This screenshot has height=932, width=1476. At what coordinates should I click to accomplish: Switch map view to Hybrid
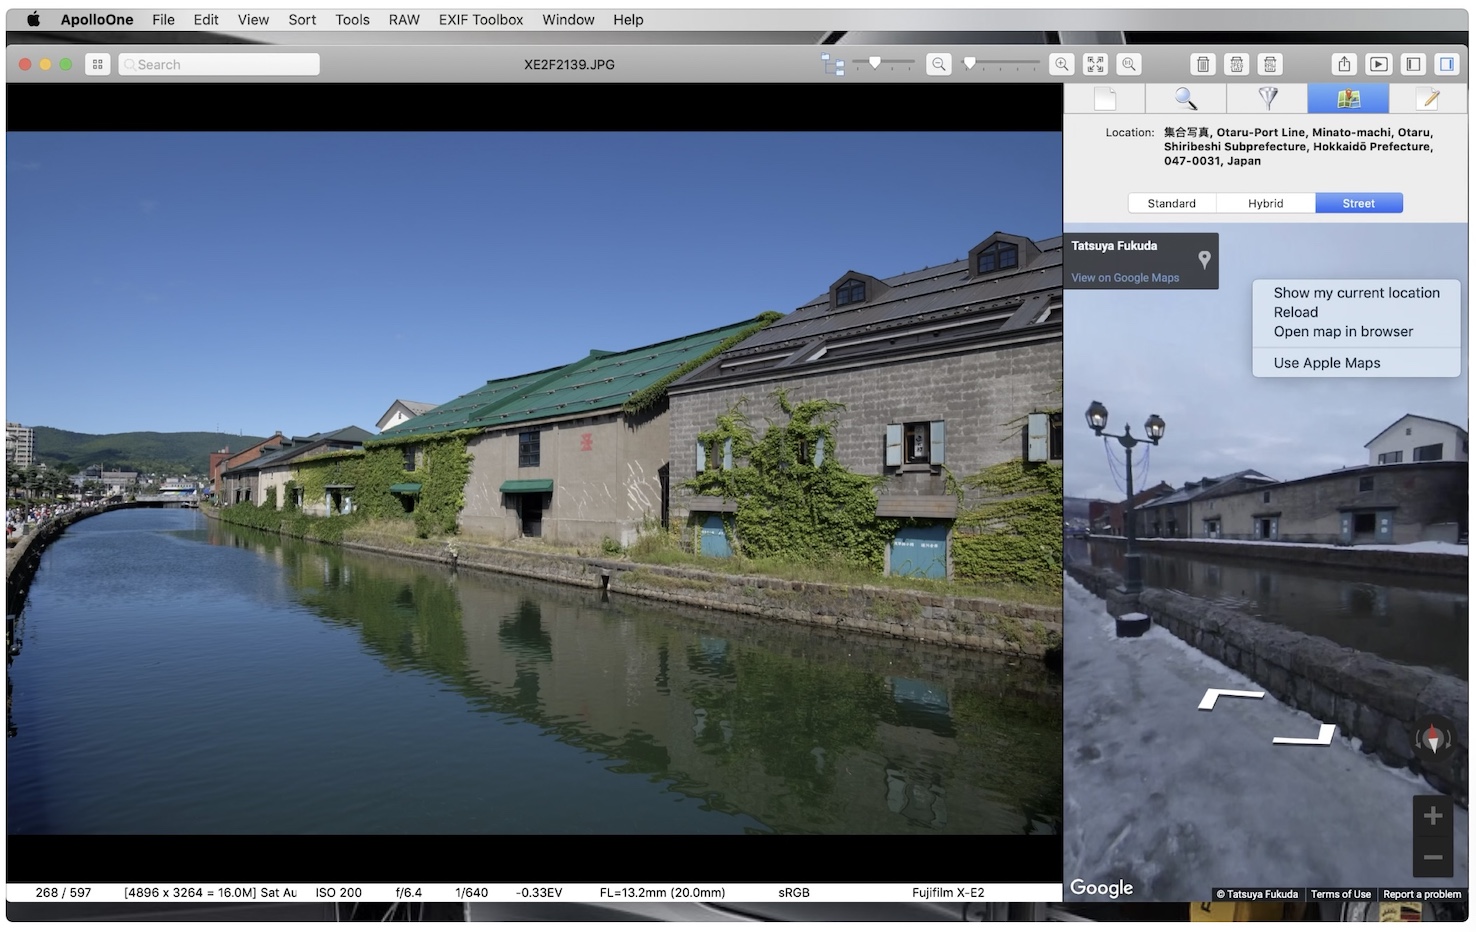[x=1265, y=203]
